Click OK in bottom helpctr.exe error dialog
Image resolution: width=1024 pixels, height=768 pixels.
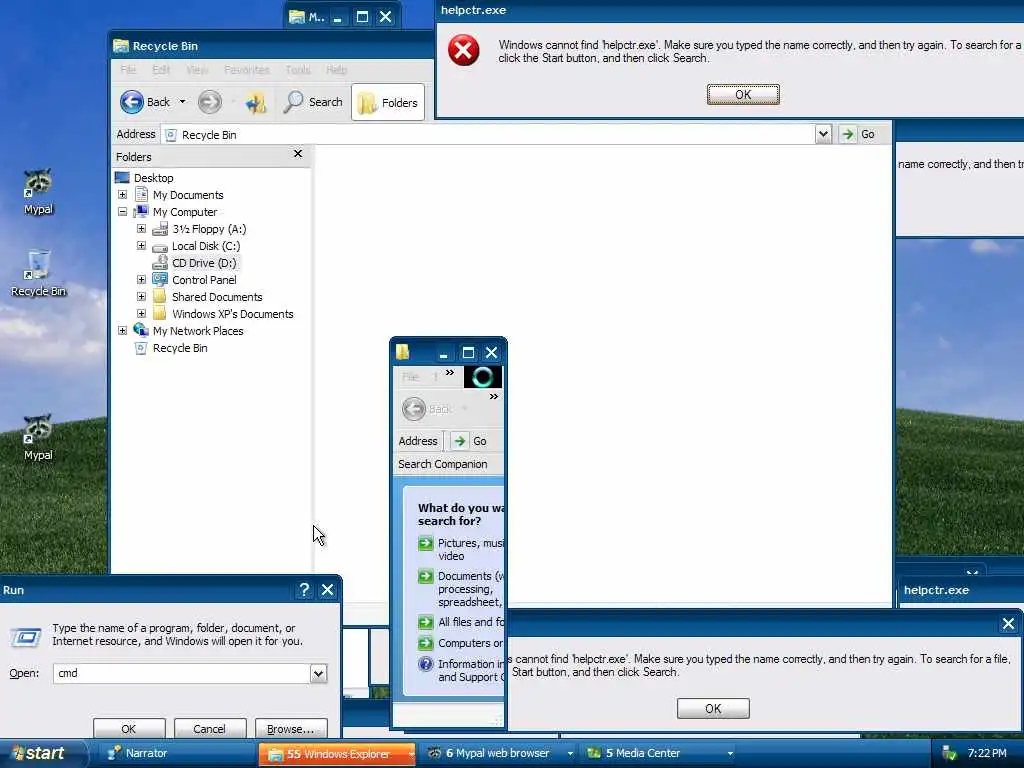(x=713, y=709)
